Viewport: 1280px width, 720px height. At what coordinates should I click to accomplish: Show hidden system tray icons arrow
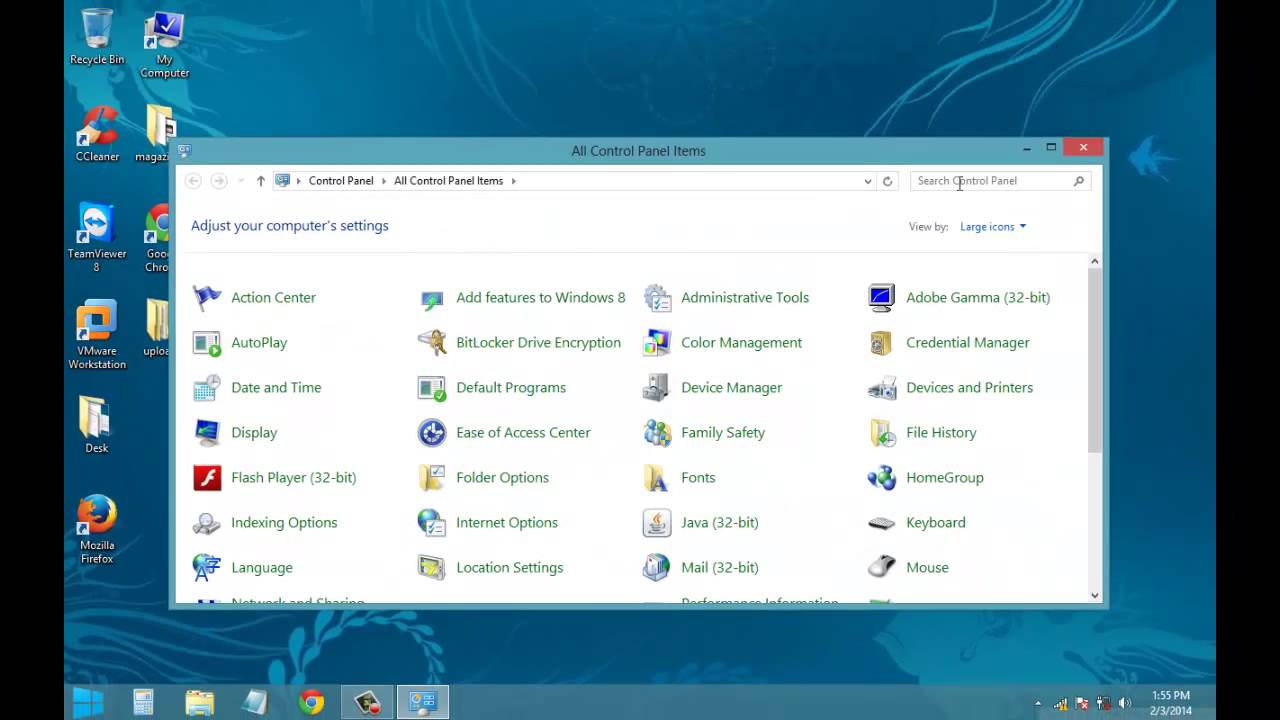[1038, 704]
